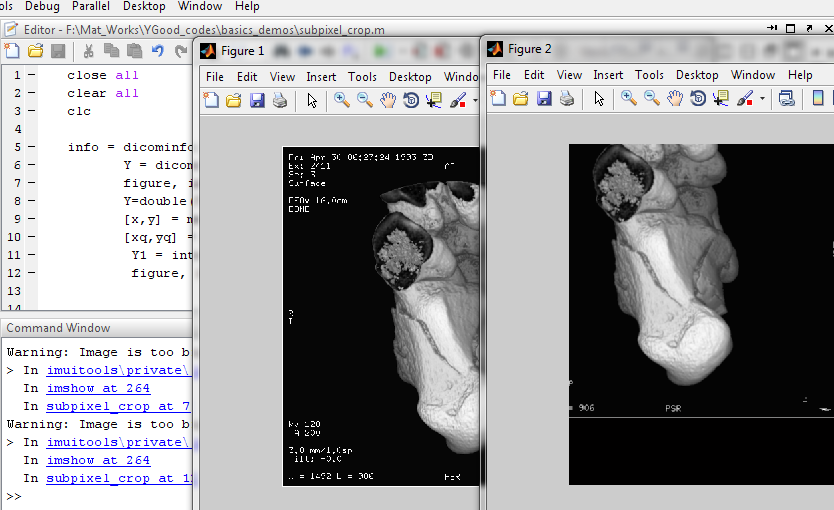Open last subpixel_crop link in Command Window
The width and height of the screenshot is (834, 510).
pyautogui.click(x=119, y=478)
